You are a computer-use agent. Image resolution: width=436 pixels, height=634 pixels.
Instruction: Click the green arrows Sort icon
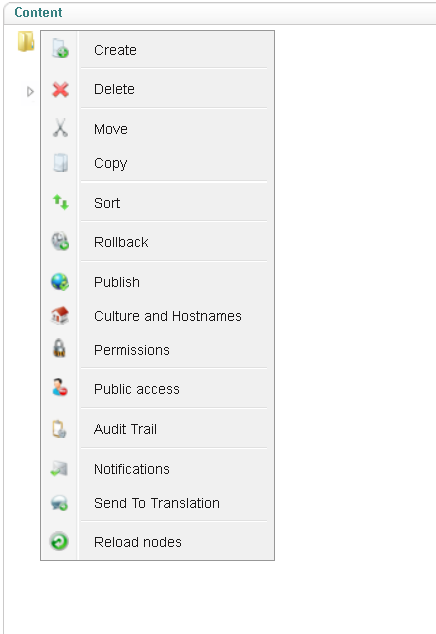pyautogui.click(x=61, y=202)
